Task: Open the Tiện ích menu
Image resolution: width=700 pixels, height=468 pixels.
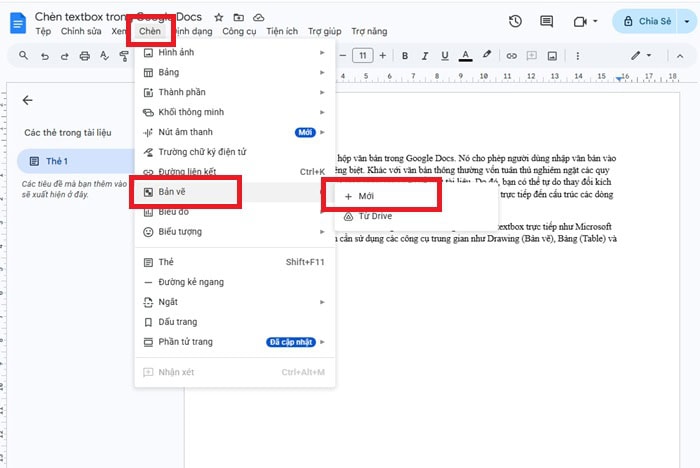Action: click(x=282, y=31)
